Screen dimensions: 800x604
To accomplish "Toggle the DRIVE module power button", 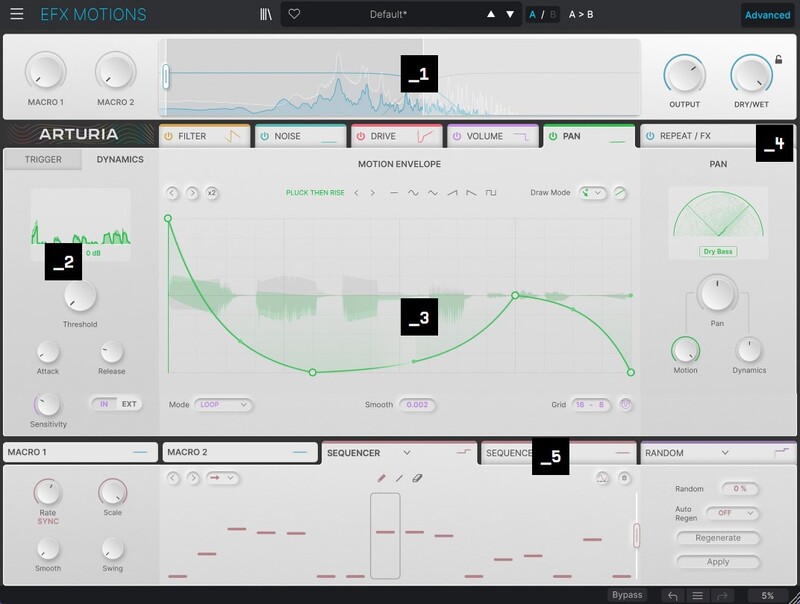I will coord(361,136).
